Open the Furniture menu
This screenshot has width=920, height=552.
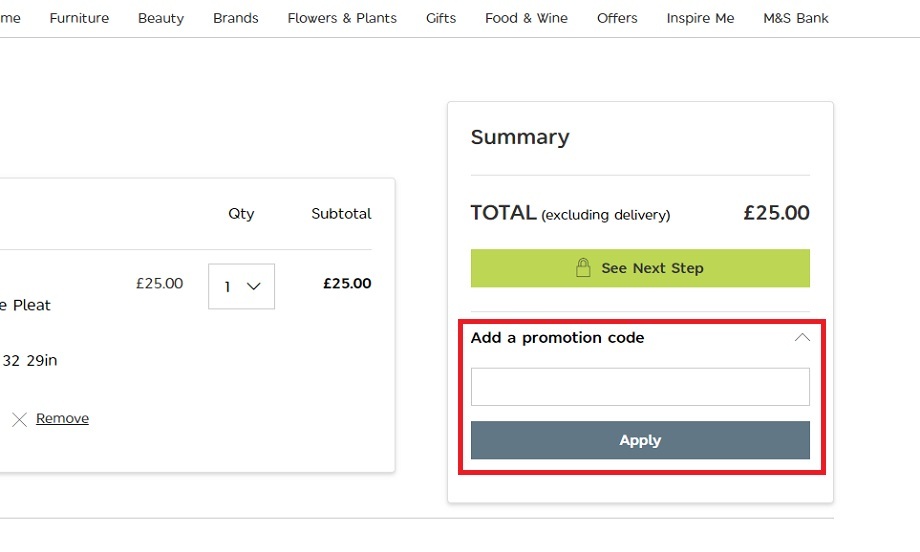tap(79, 18)
